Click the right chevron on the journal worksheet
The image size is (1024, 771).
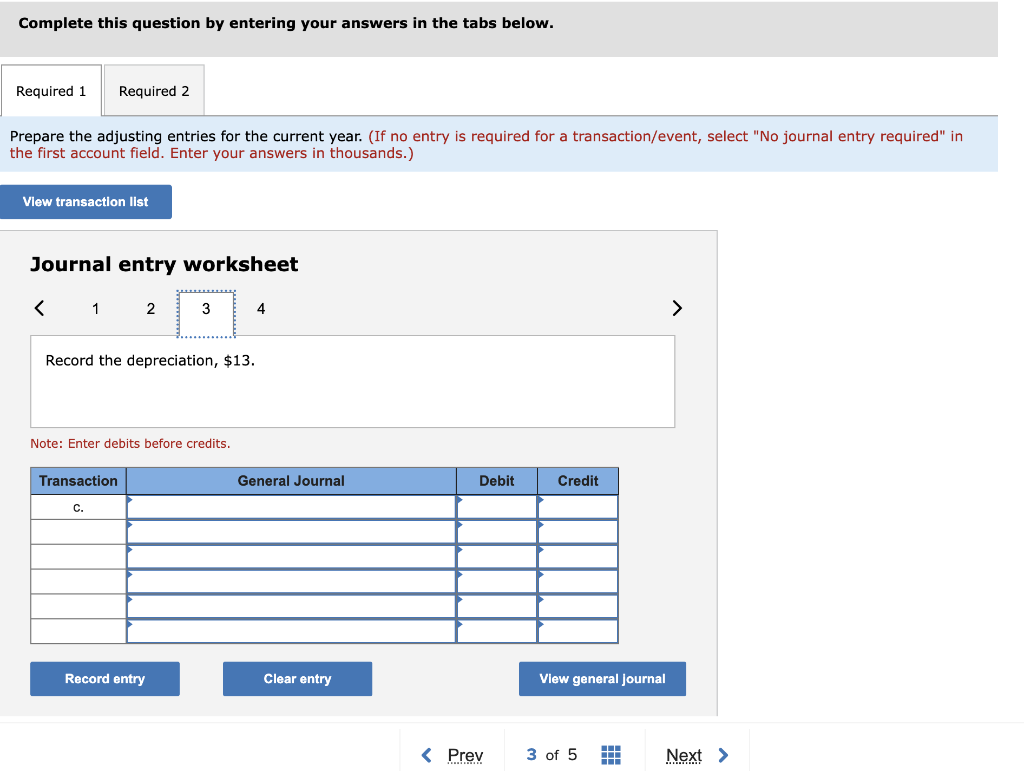click(x=677, y=309)
